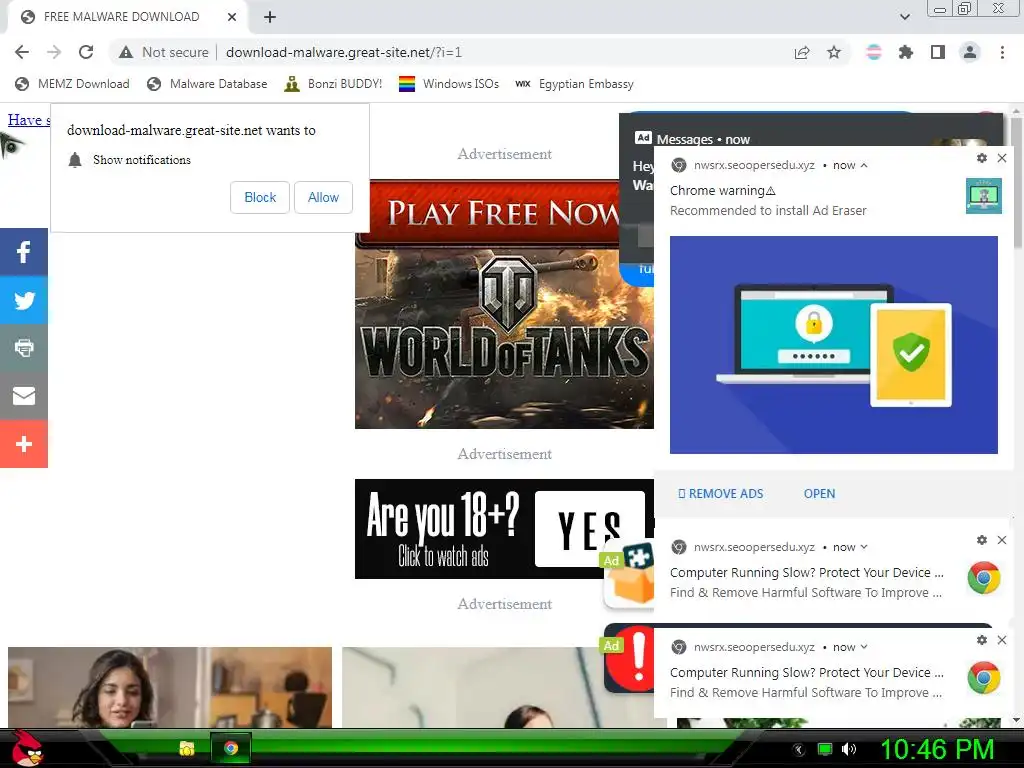Open tab search chevron in title bar
This screenshot has height=768, width=1024.
click(904, 17)
